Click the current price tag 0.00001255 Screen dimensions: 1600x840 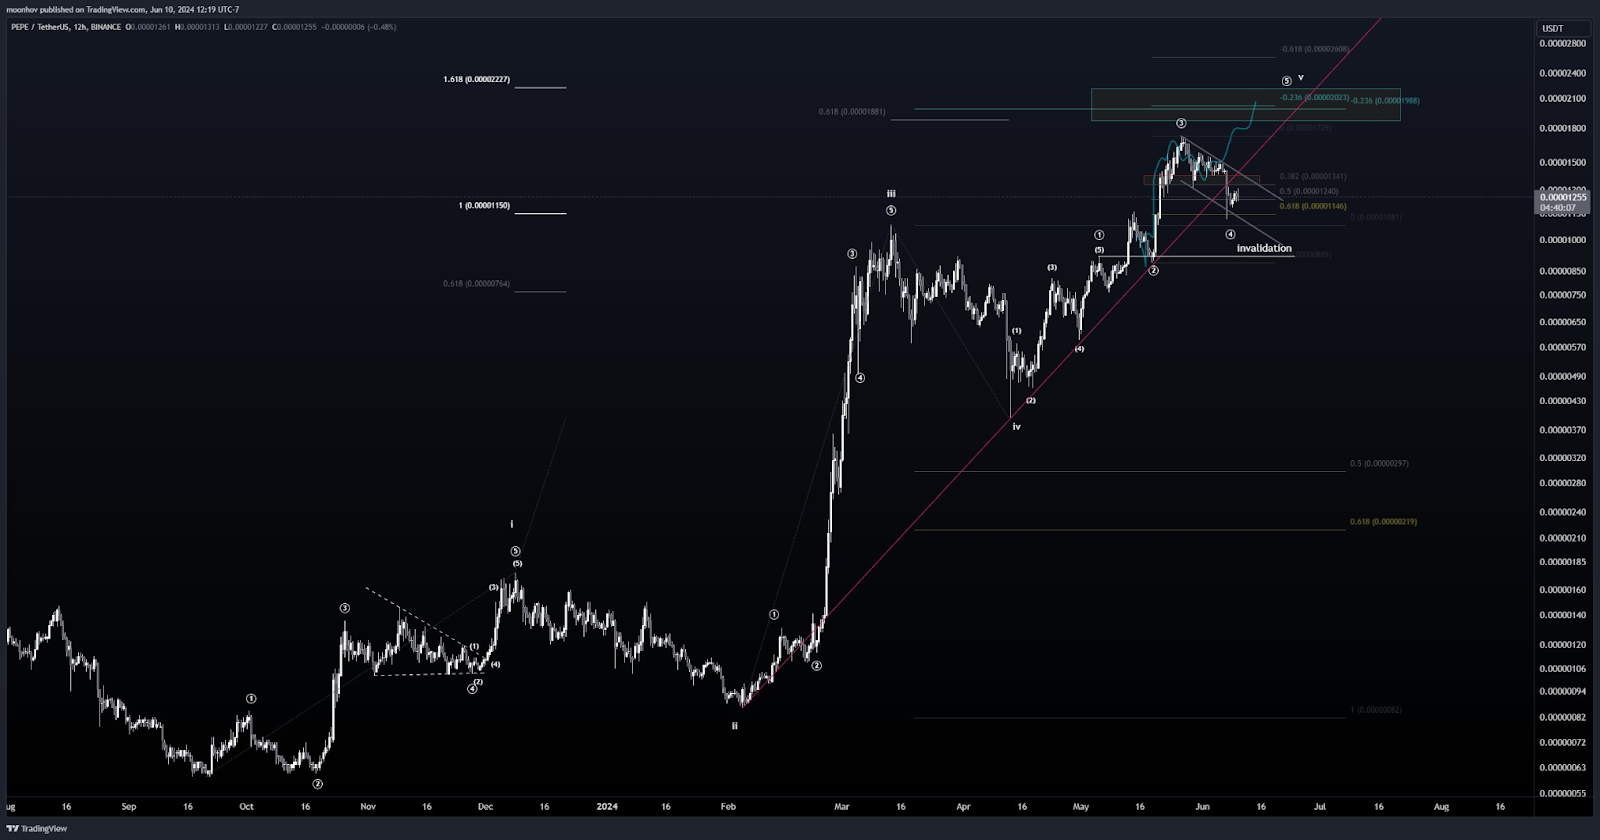pyautogui.click(x=1563, y=197)
